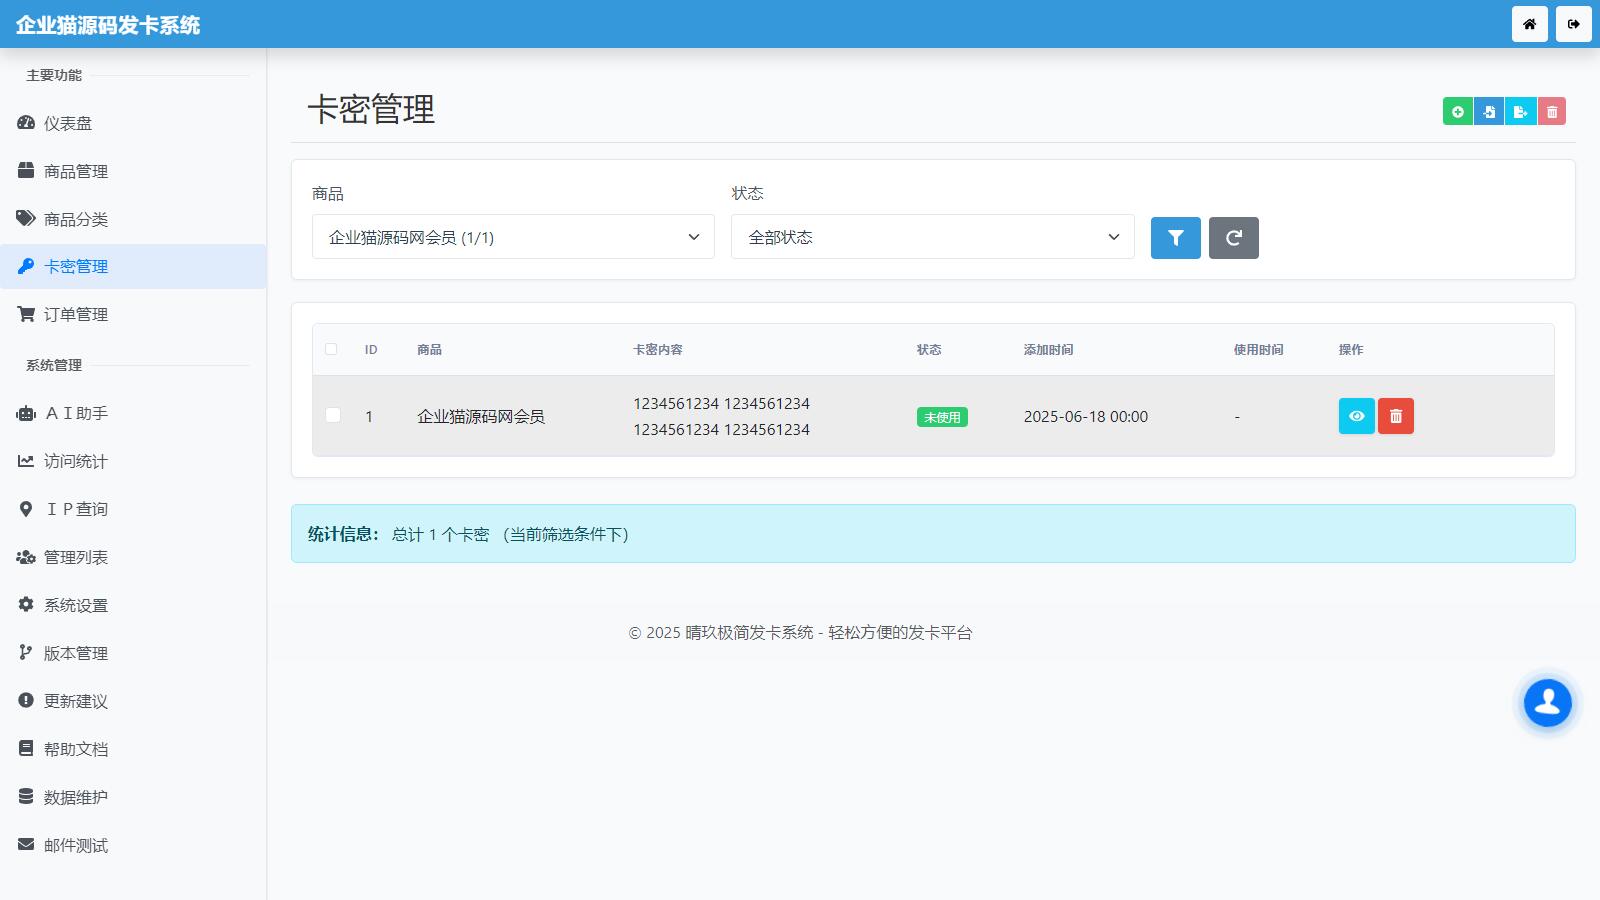Open 订单管理 in the sidebar
The image size is (1600, 900).
point(76,315)
